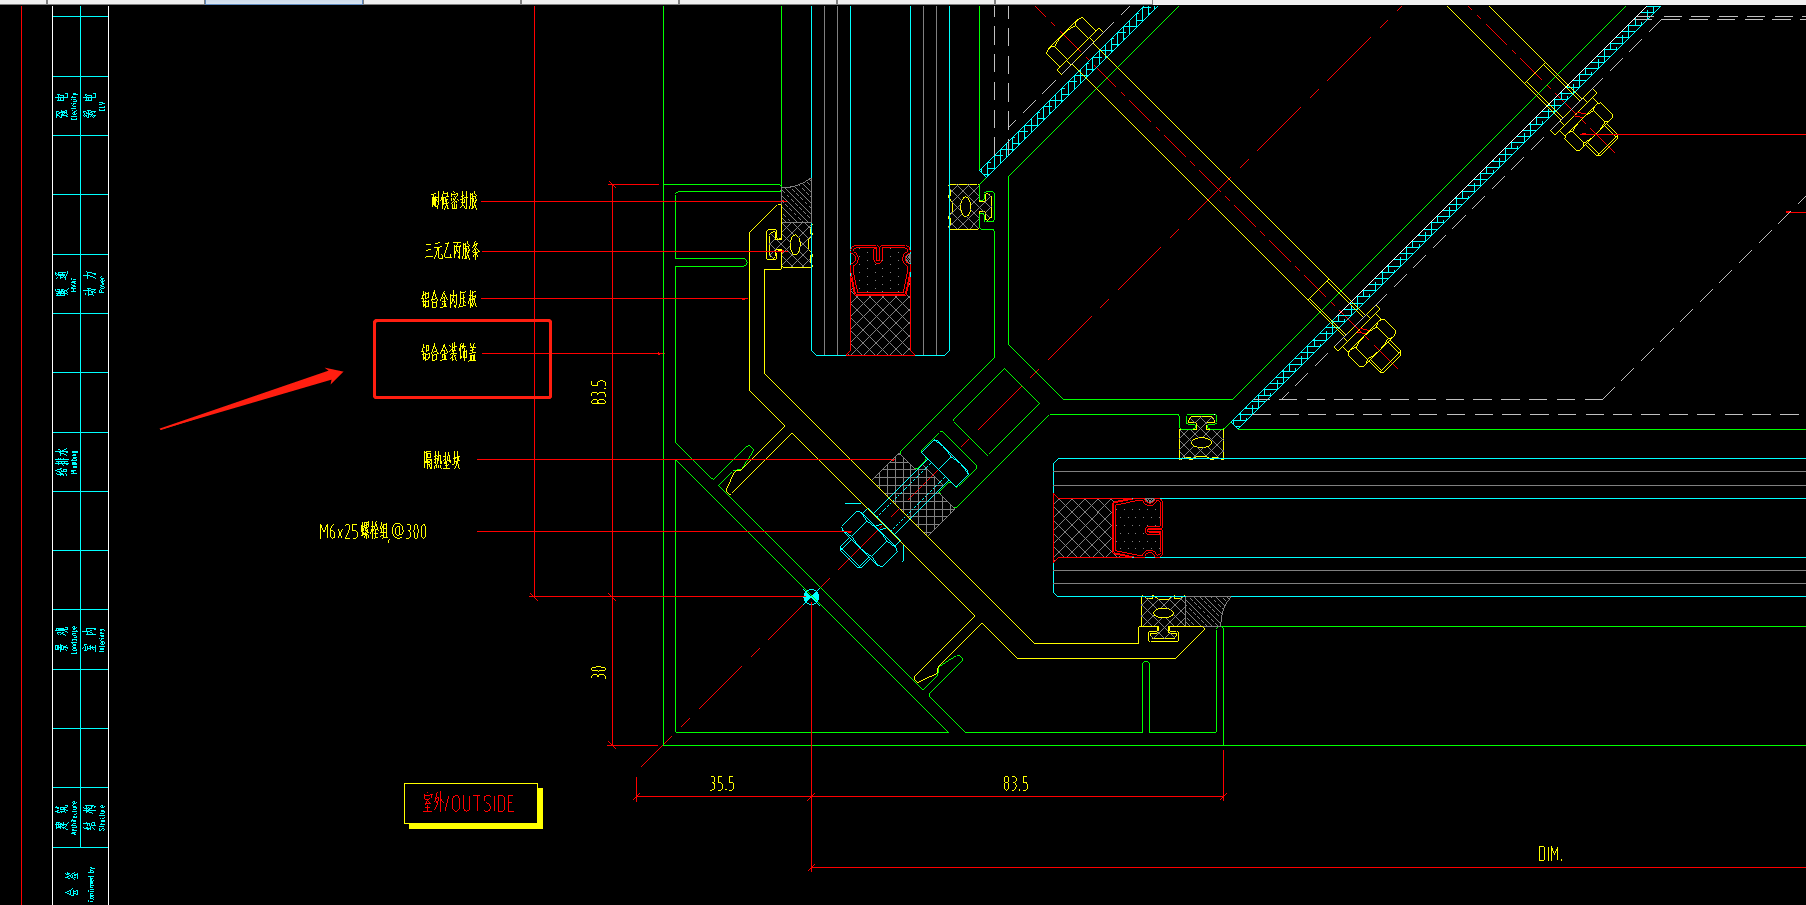
Task: Select the 建筑 Architecture title block cell
Action: [66, 817]
